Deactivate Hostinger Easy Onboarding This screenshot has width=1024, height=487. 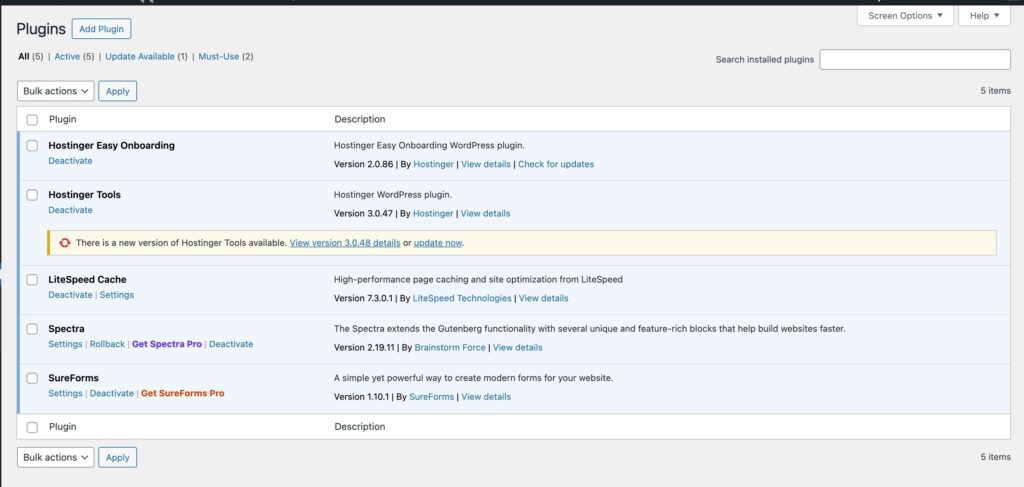click(71, 161)
